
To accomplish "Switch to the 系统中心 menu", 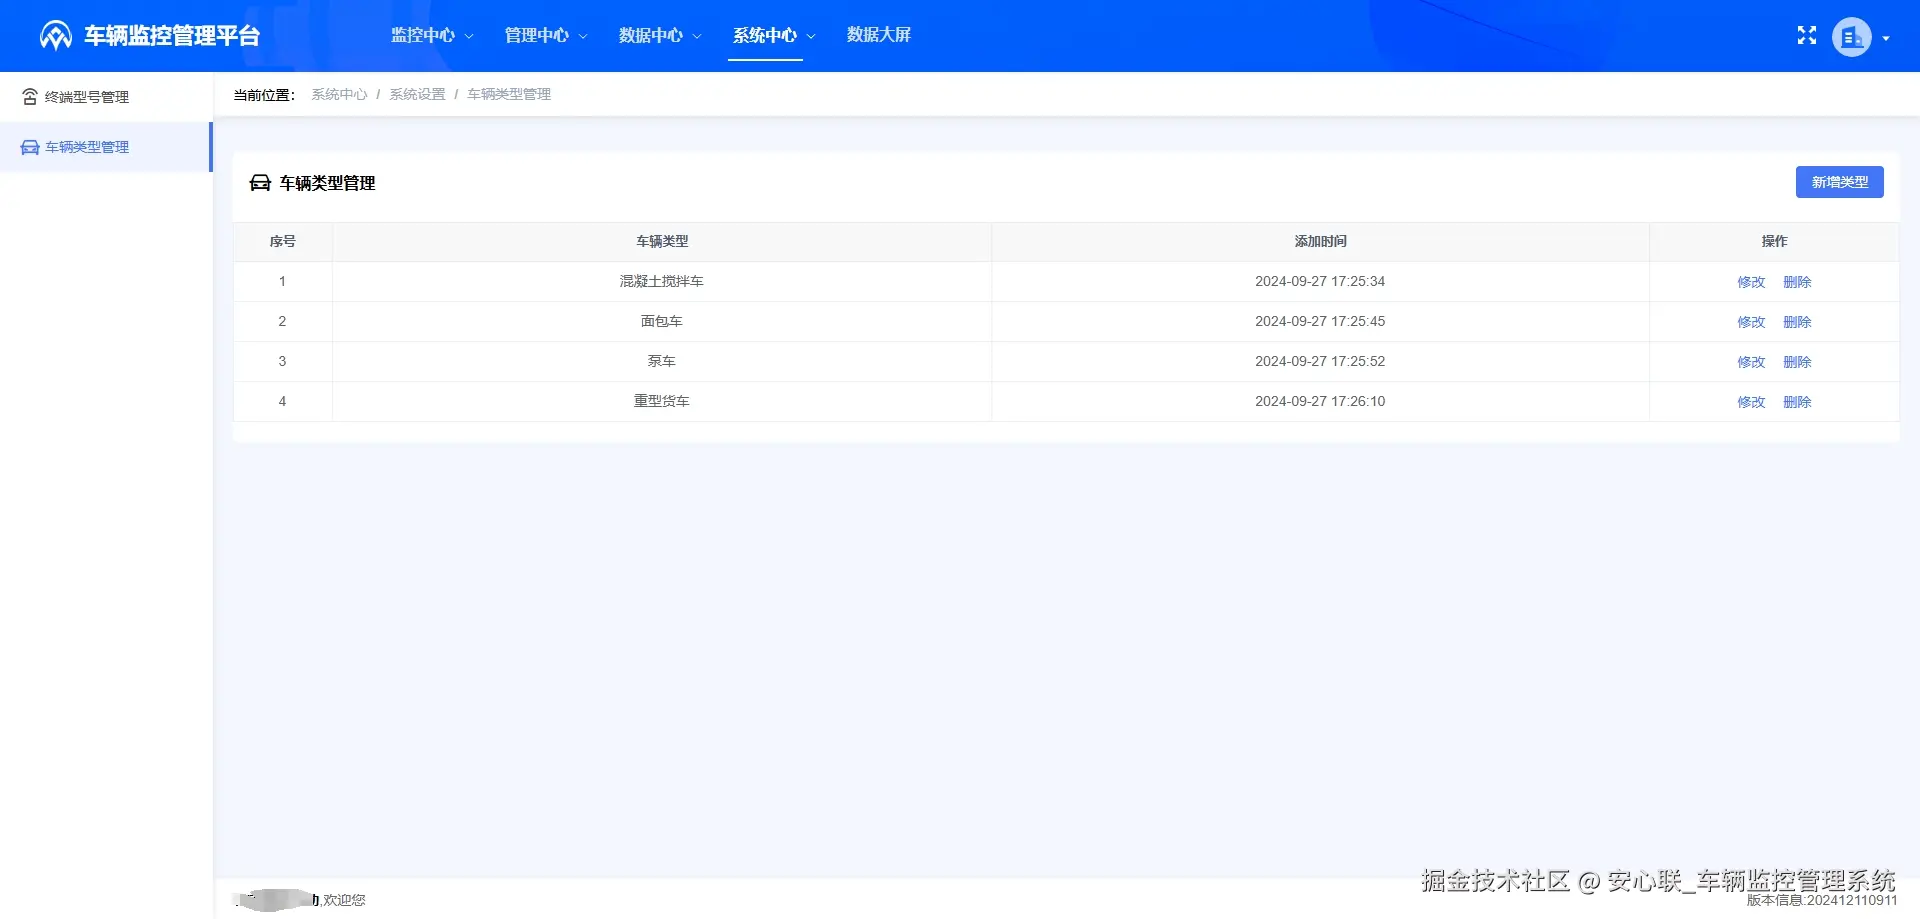I will [763, 35].
